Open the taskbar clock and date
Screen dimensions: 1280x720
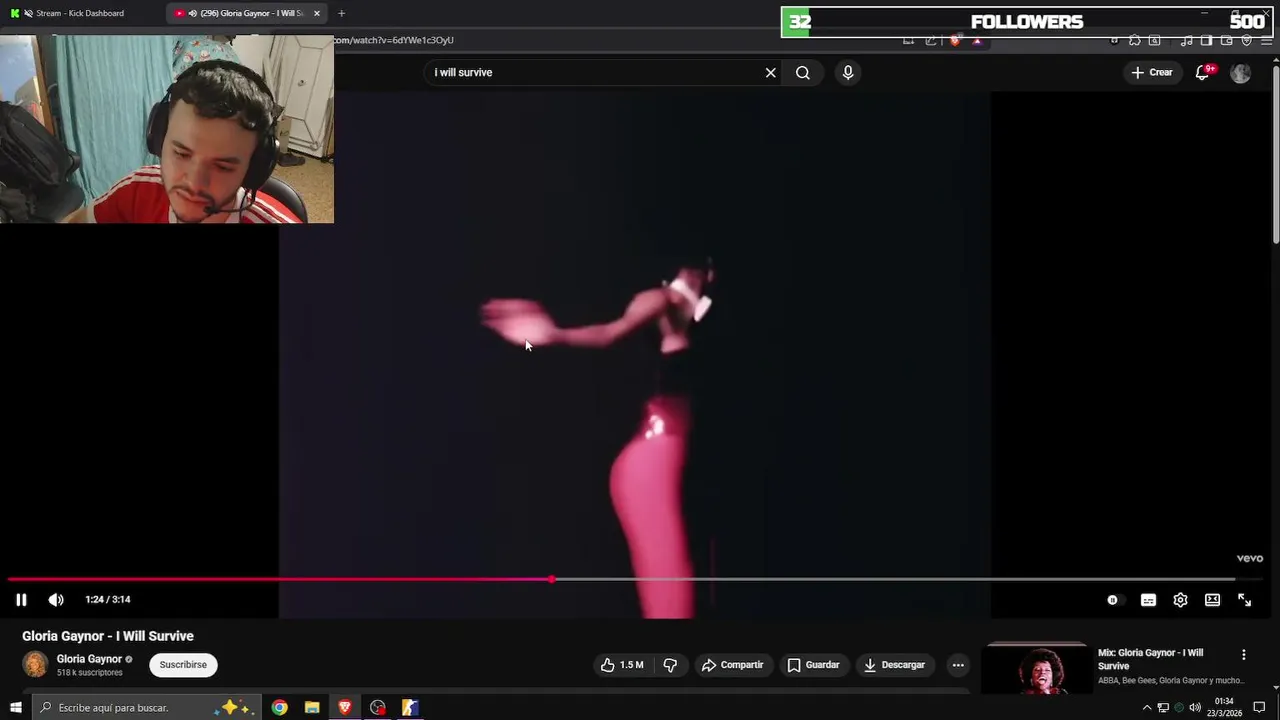1225,707
